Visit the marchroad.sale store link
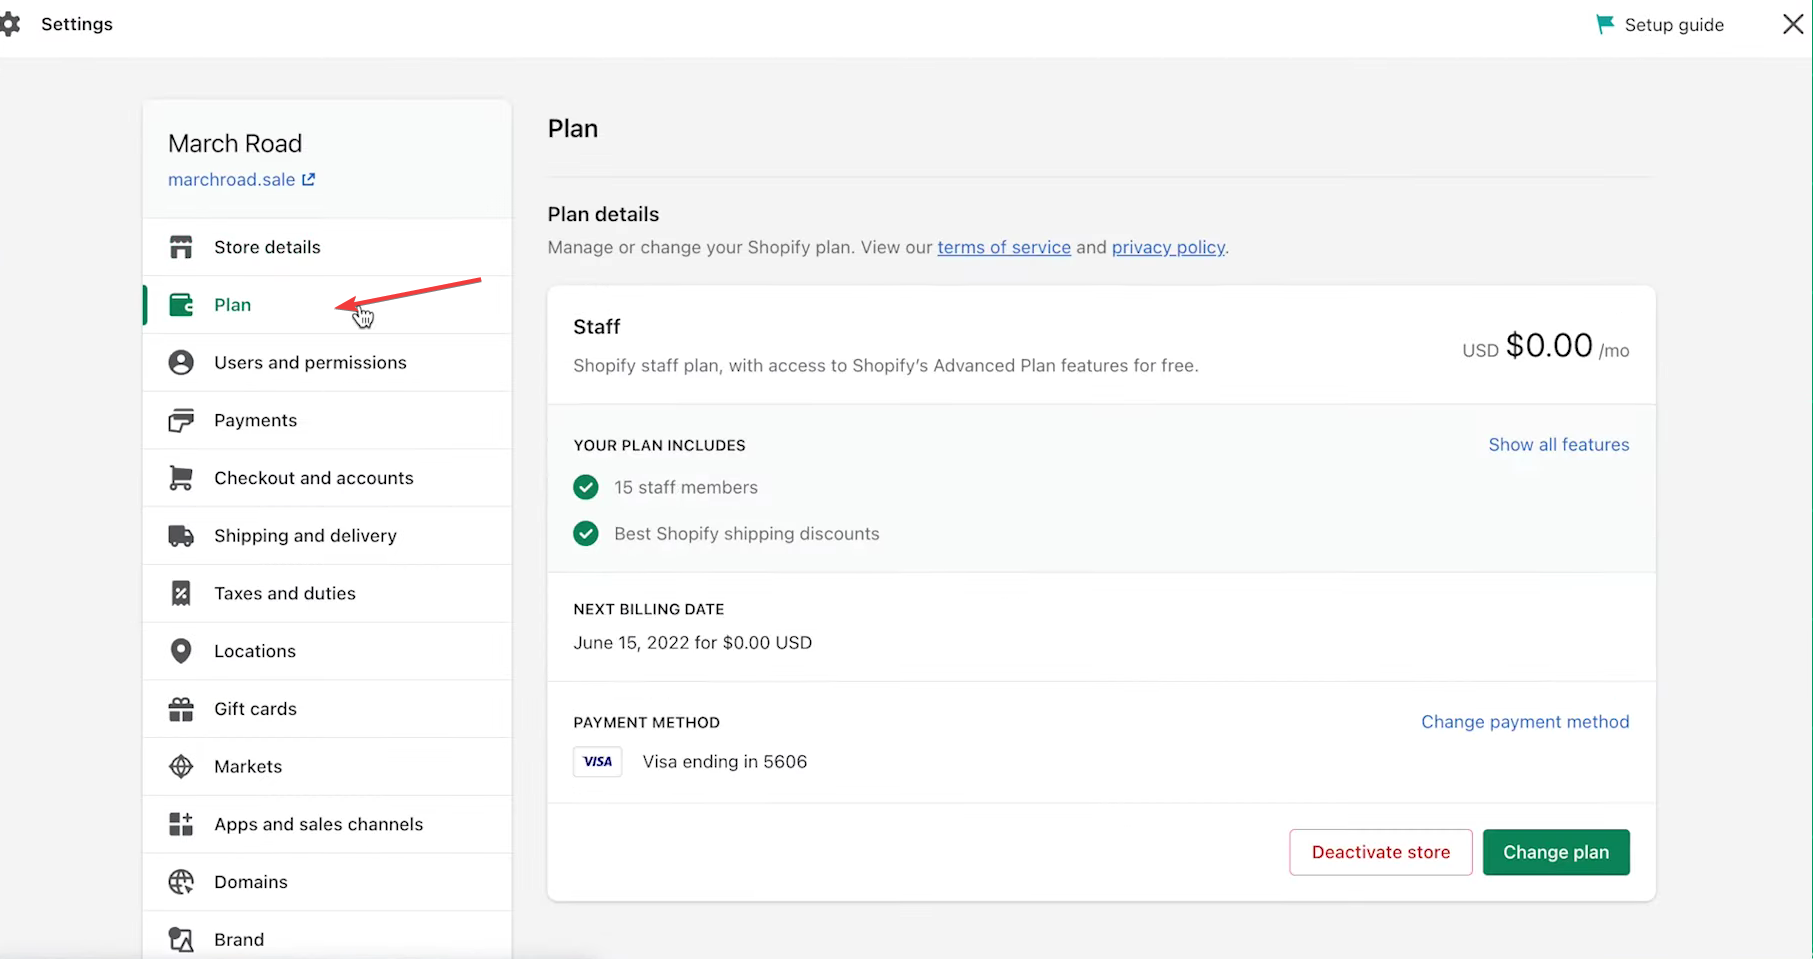 (x=232, y=180)
